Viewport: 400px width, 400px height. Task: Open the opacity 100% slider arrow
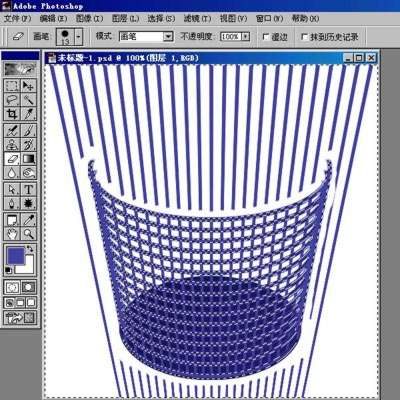[x=246, y=36]
